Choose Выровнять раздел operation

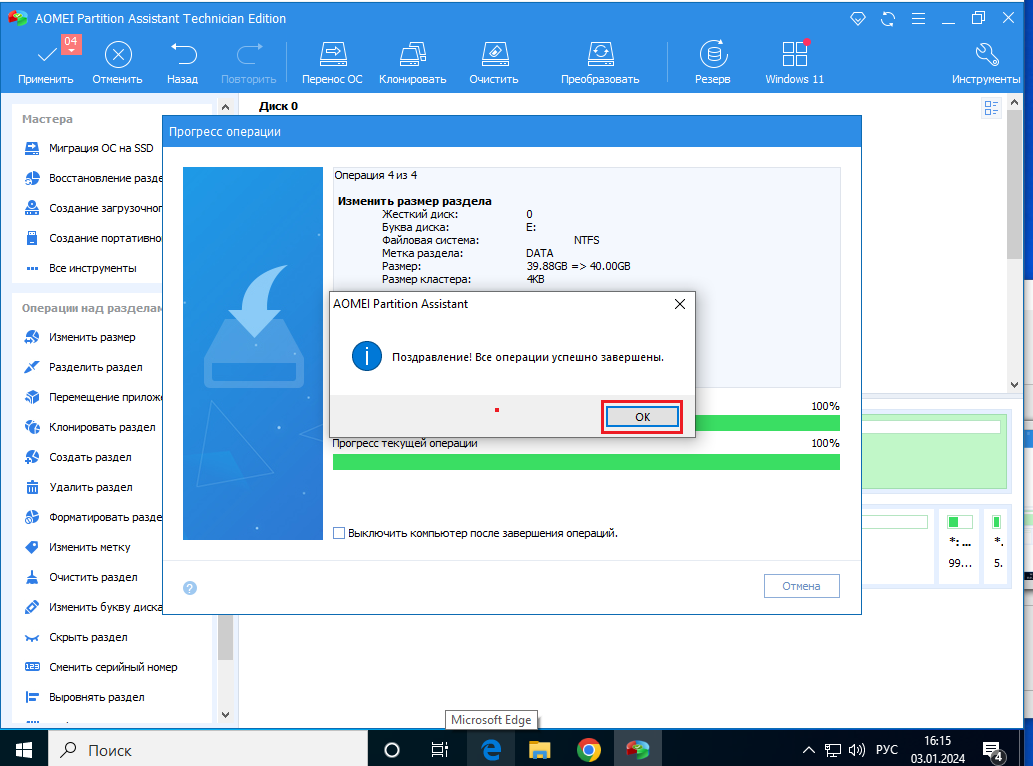(85, 698)
